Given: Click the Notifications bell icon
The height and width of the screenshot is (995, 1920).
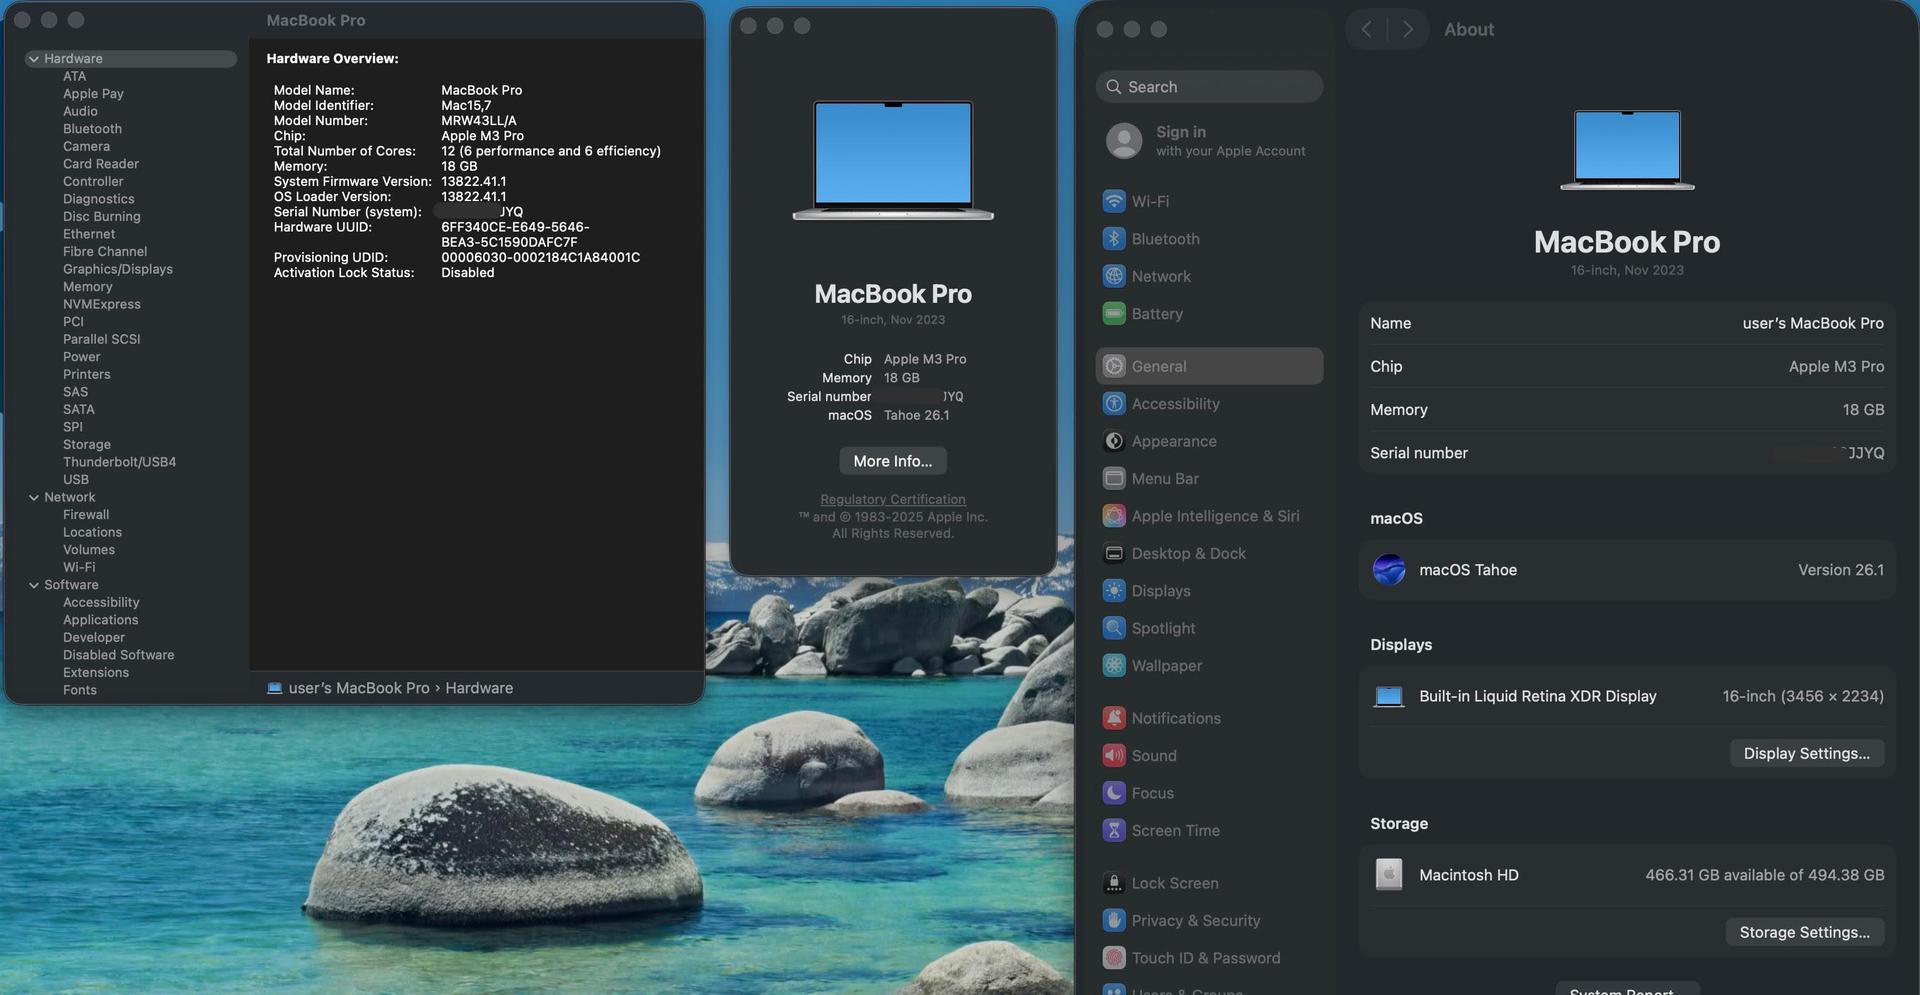Looking at the screenshot, I should pos(1113,718).
